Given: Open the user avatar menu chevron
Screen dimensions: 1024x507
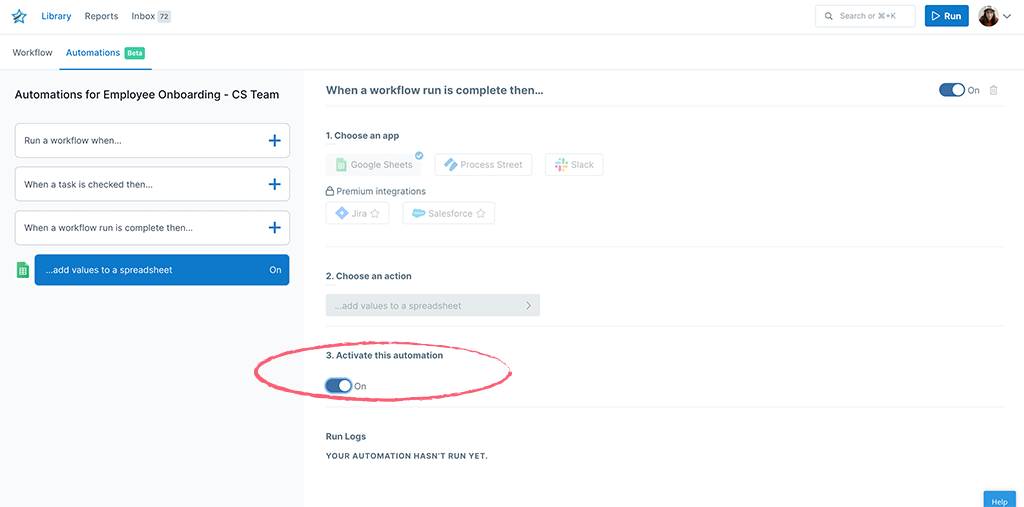Looking at the screenshot, I should [x=1006, y=16].
